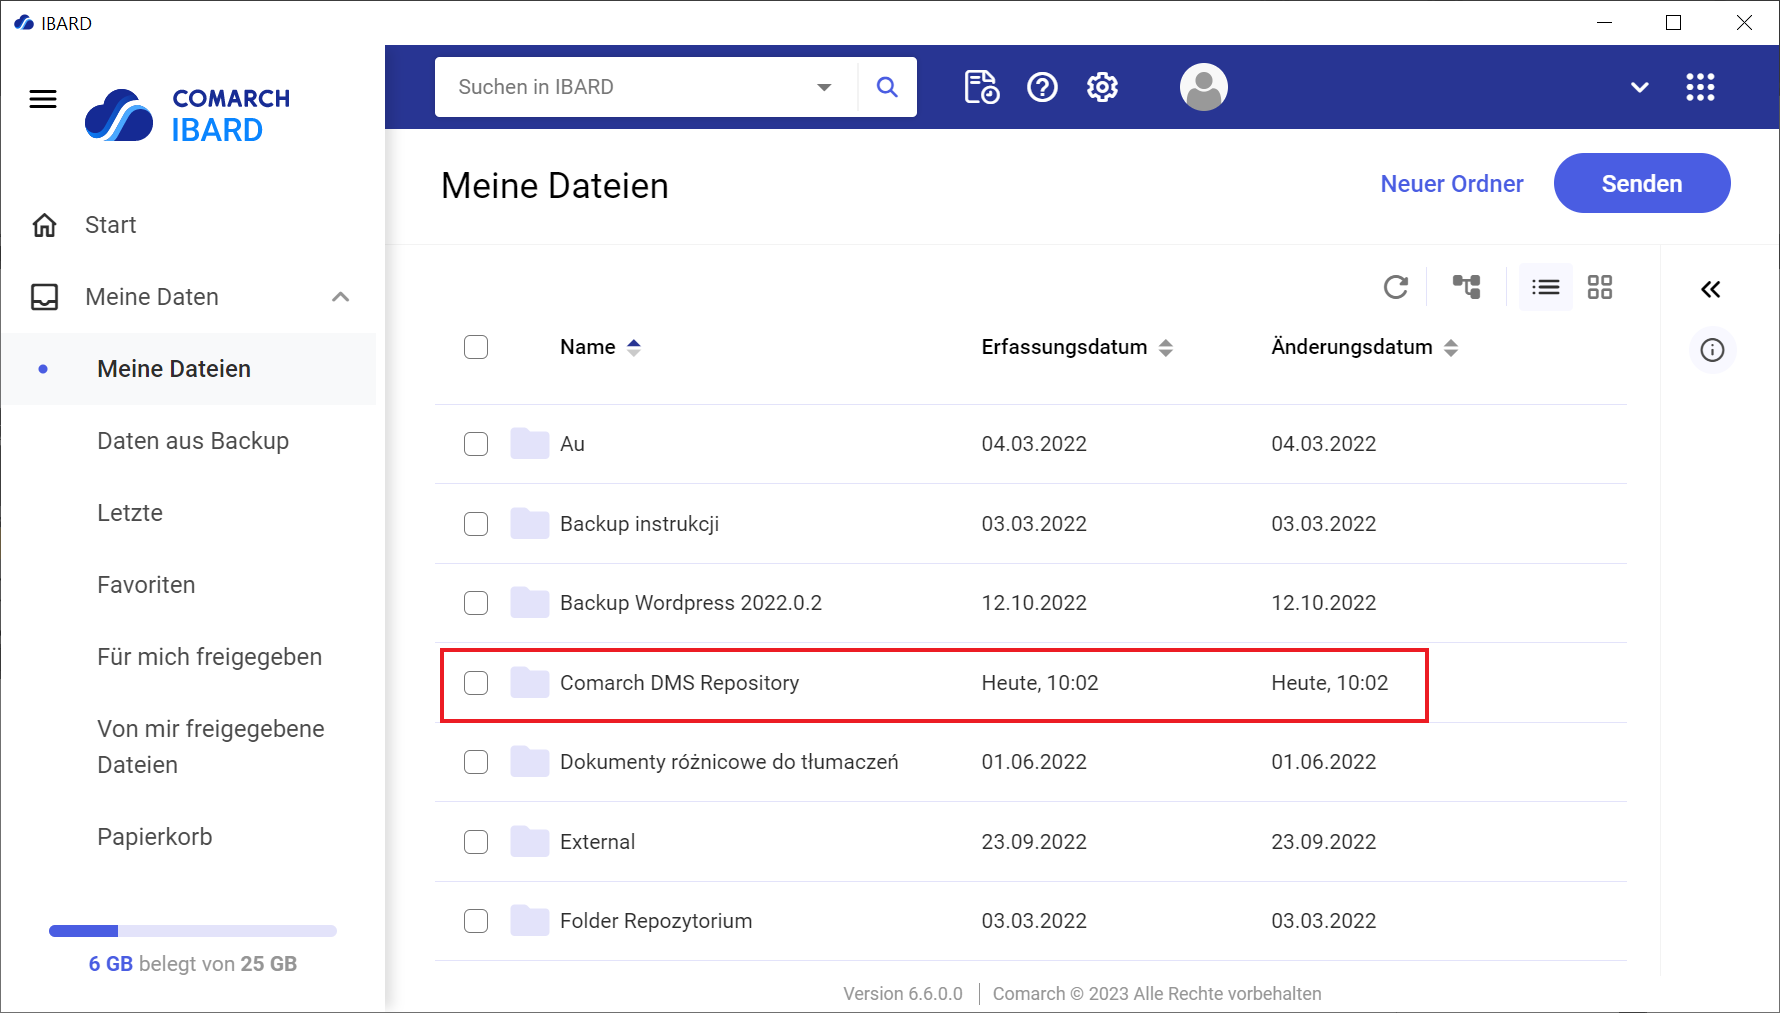Click the Folder Repozytorium folder icon
Image resolution: width=1780 pixels, height=1013 pixels.
coord(529,920)
